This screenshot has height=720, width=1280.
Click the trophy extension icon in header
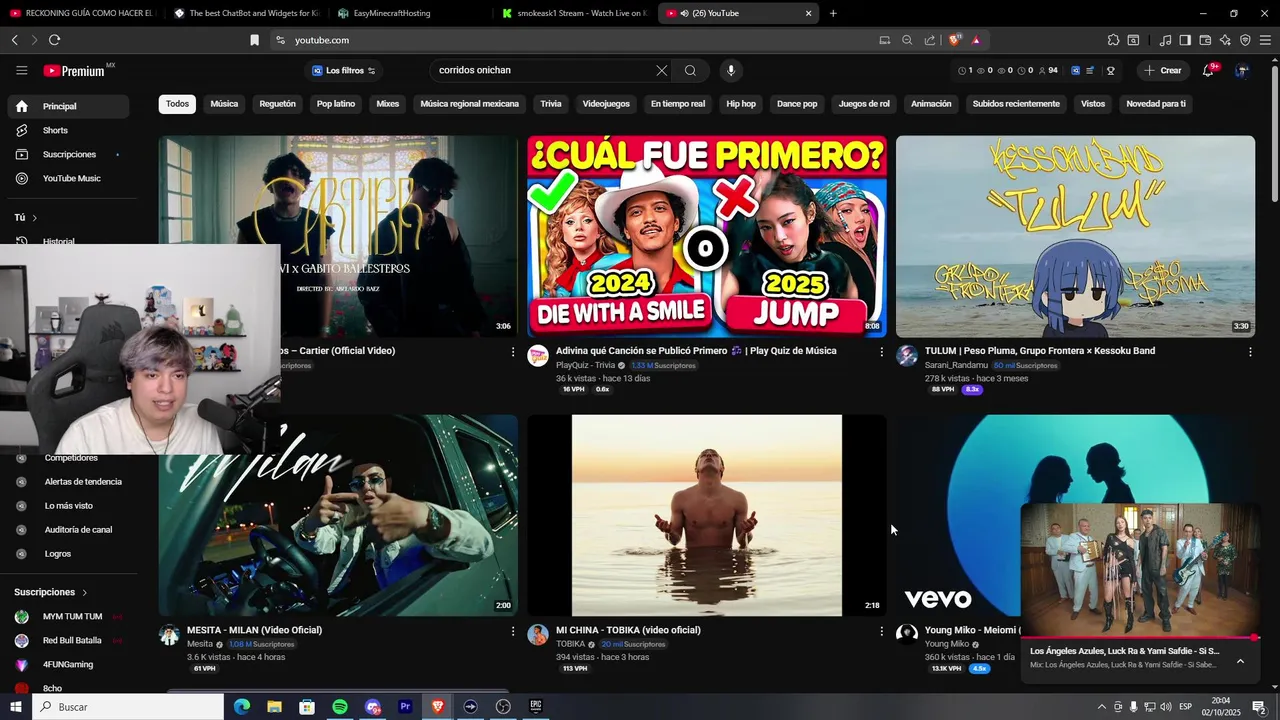point(1111,71)
